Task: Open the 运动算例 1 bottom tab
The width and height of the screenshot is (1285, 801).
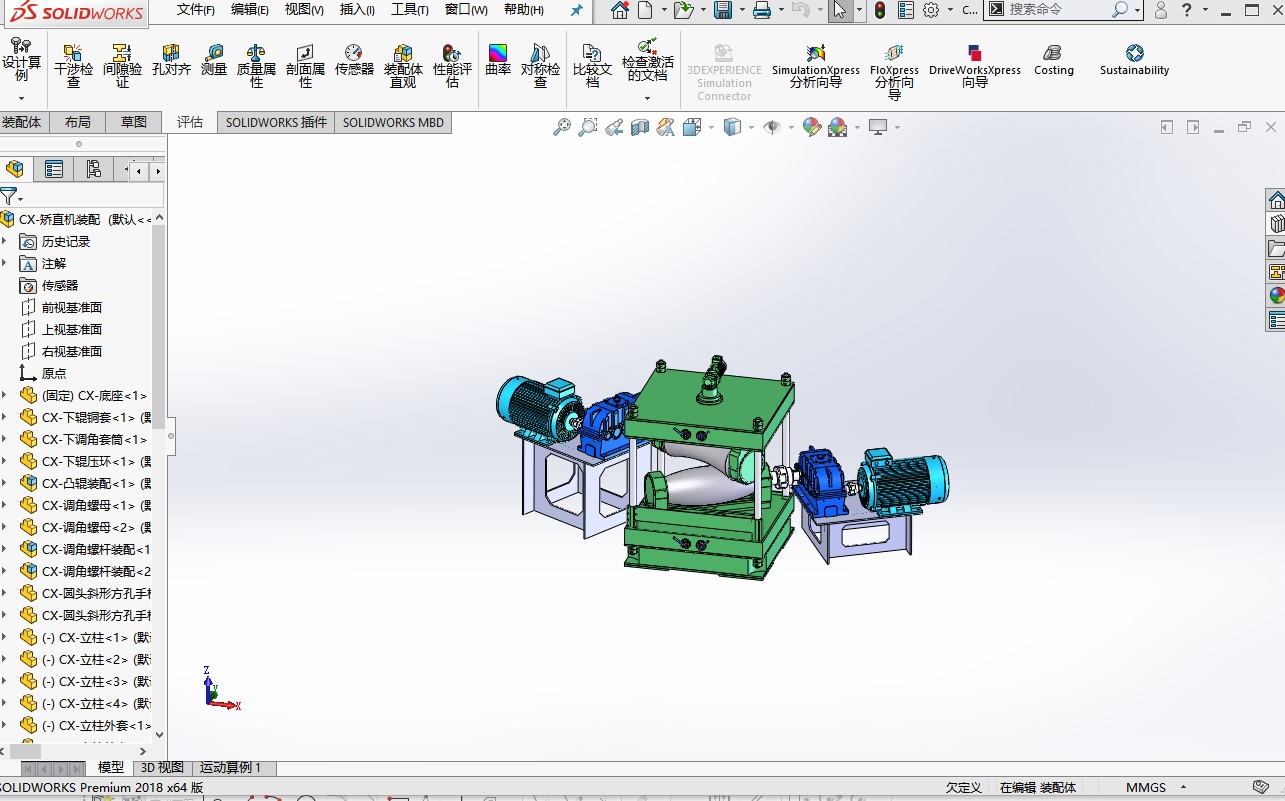Action: click(231, 768)
